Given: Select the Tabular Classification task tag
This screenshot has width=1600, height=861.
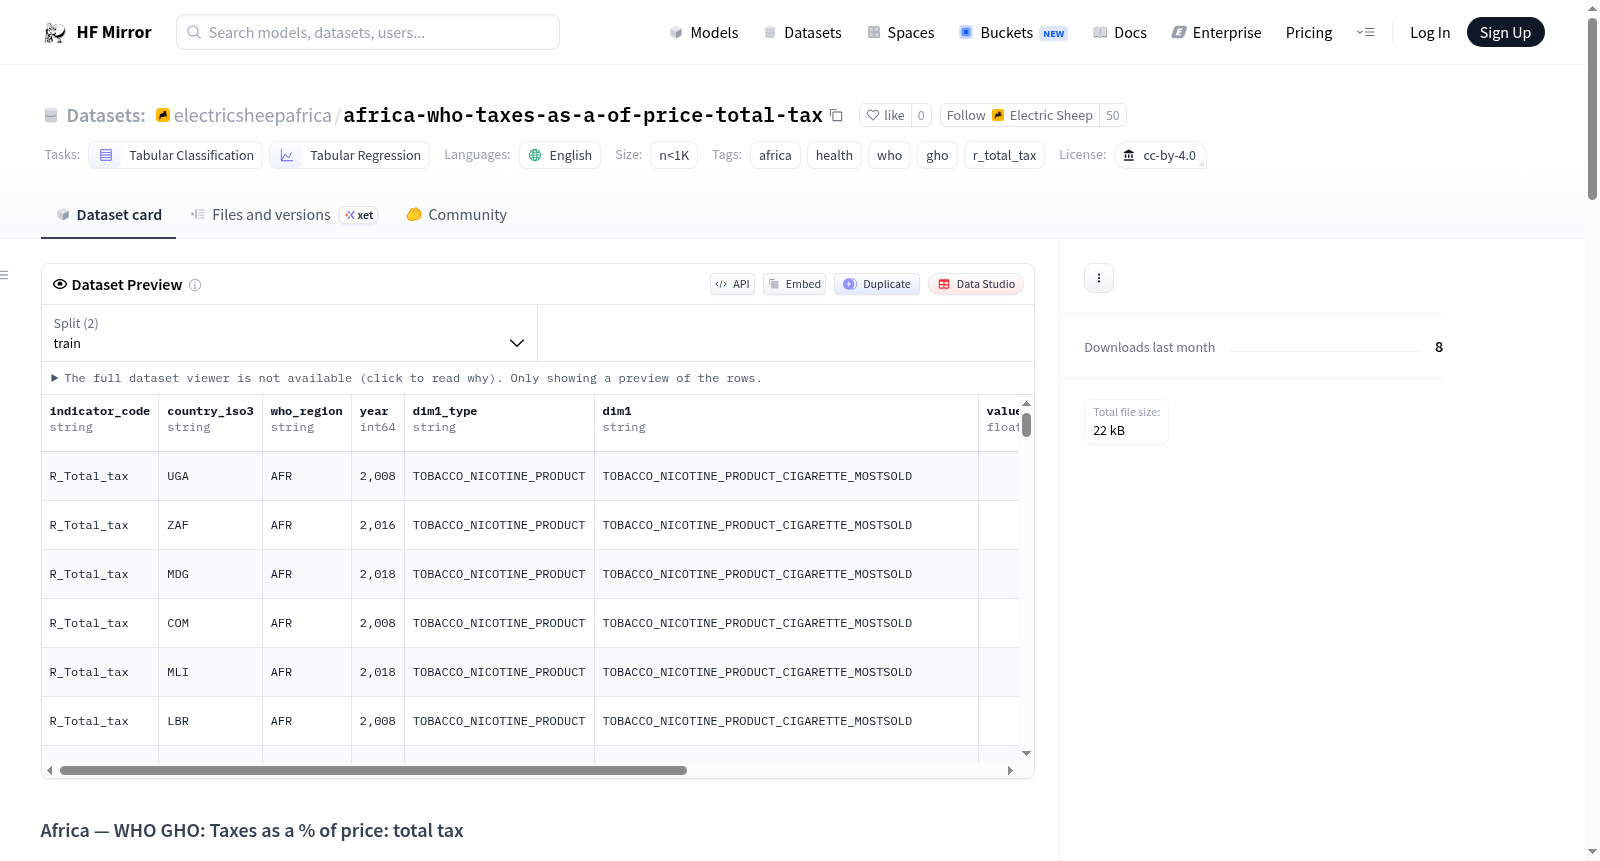Looking at the screenshot, I should [176, 155].
